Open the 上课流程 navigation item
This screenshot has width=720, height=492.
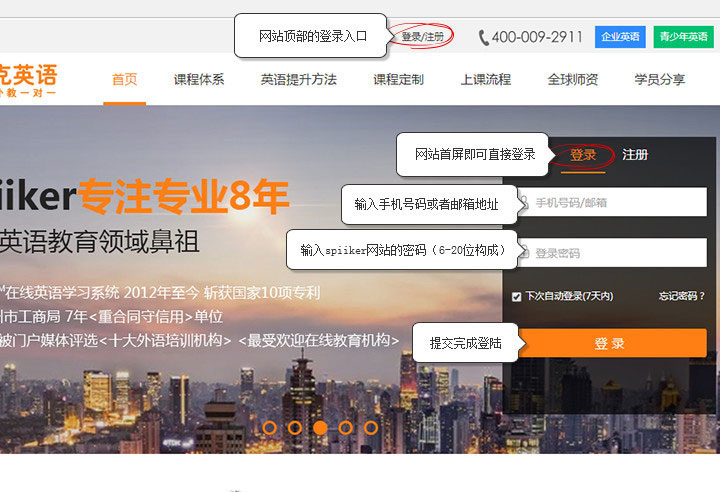coord(486,80)
